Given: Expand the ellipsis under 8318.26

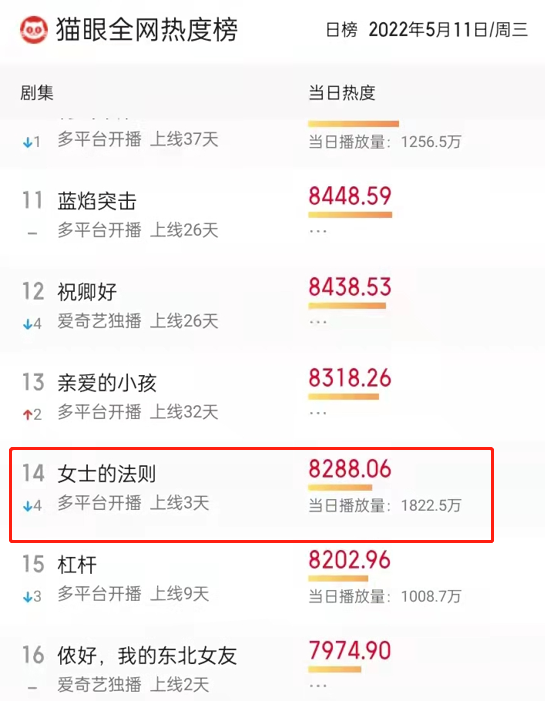Looking at the screenshot, I should click(318, 413).
